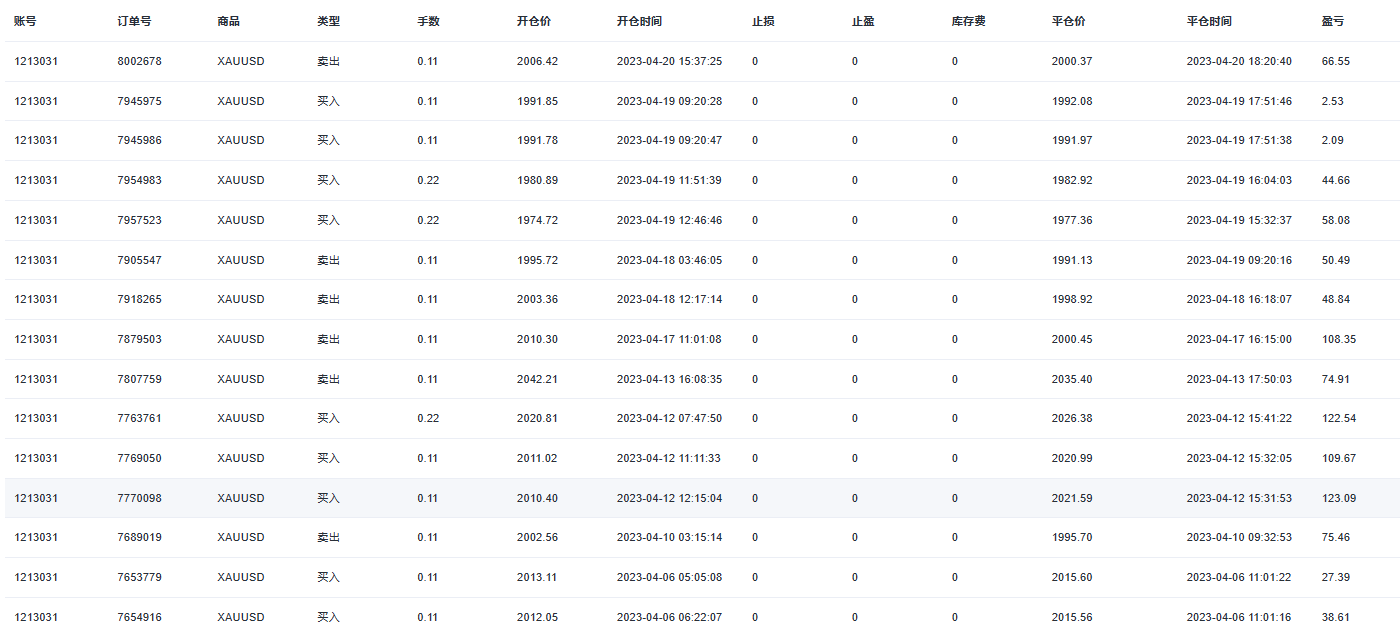Click the 账号 column header
Viewport: 1400px width, 633px height.
(x=25, y=21)
